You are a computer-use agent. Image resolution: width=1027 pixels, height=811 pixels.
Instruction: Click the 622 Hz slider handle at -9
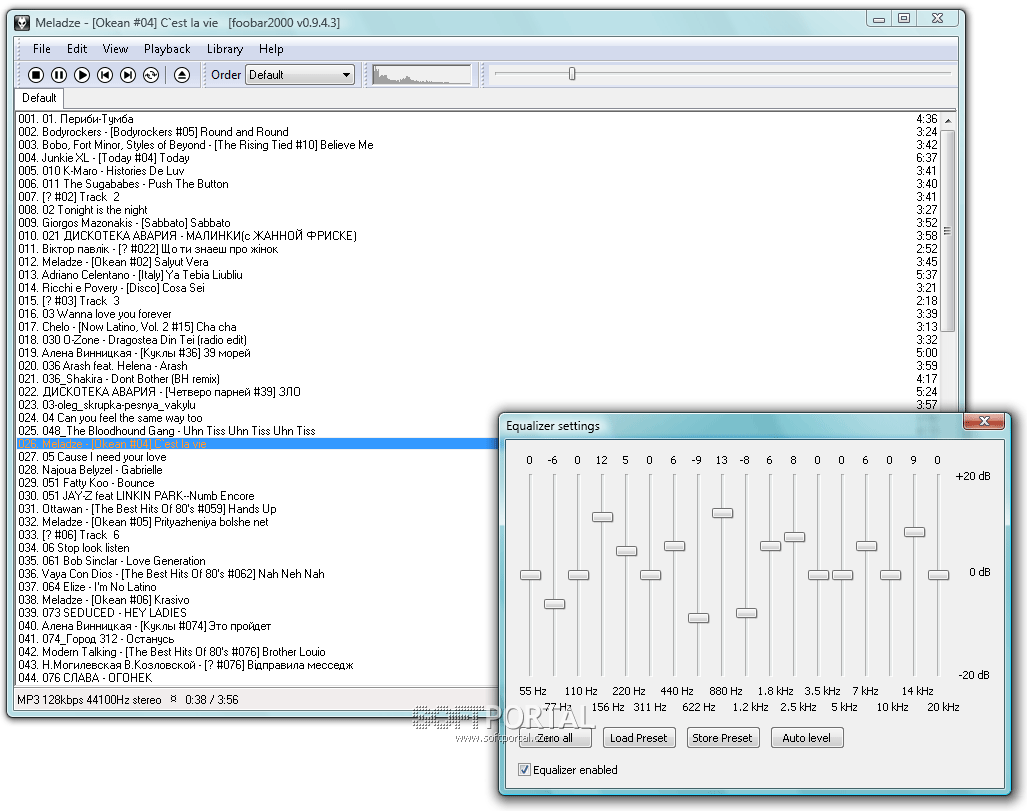pyautogui.click(x=698, y=618)
